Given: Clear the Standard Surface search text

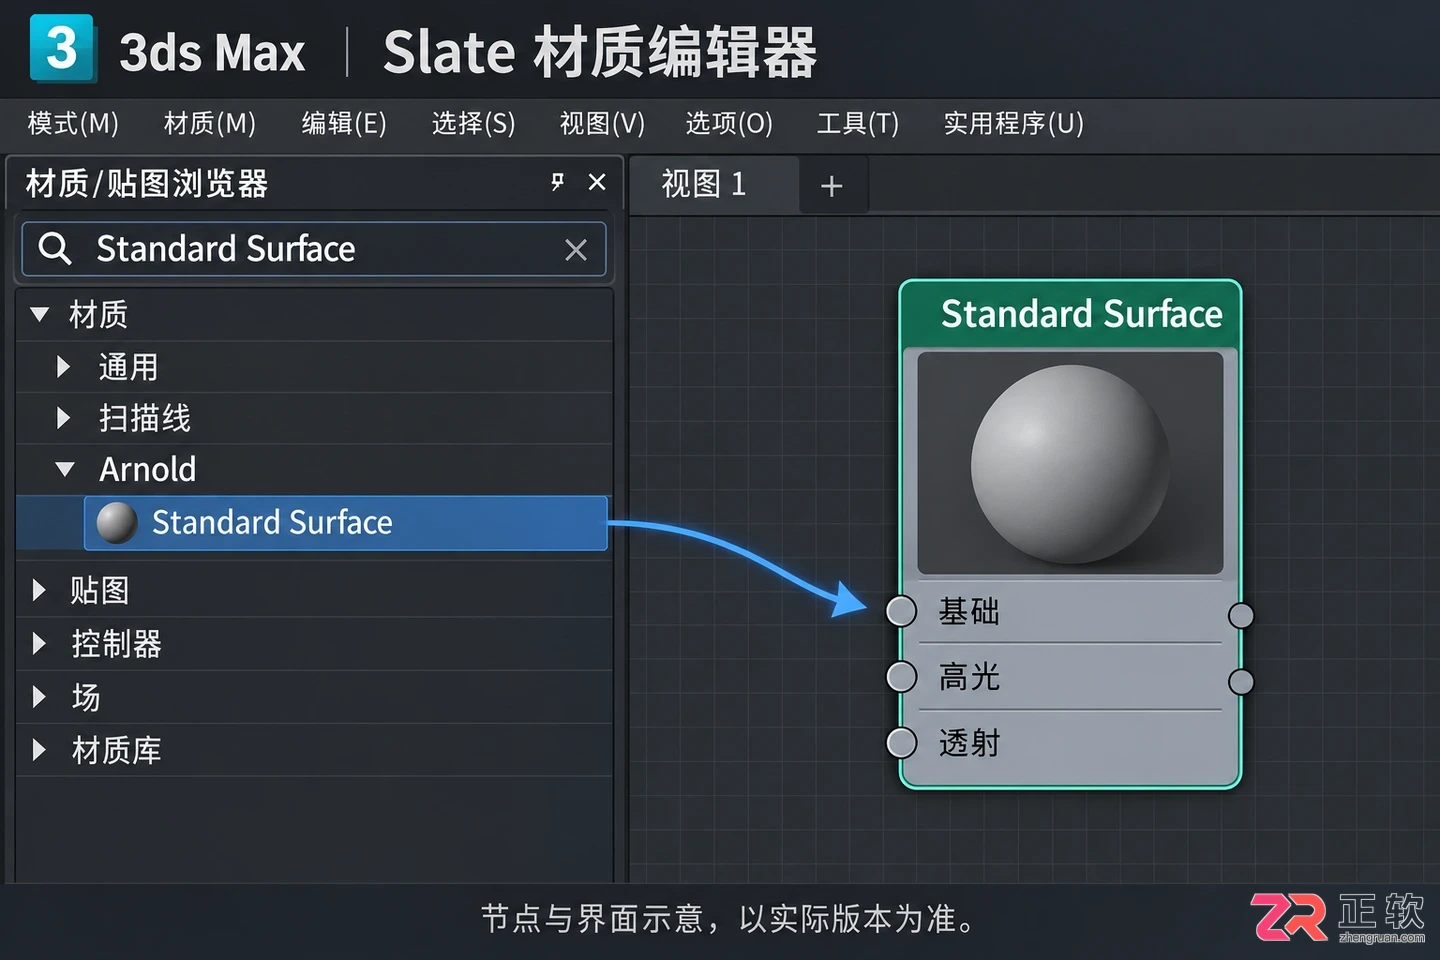Looking at the screenshot, I should point(576,250).
